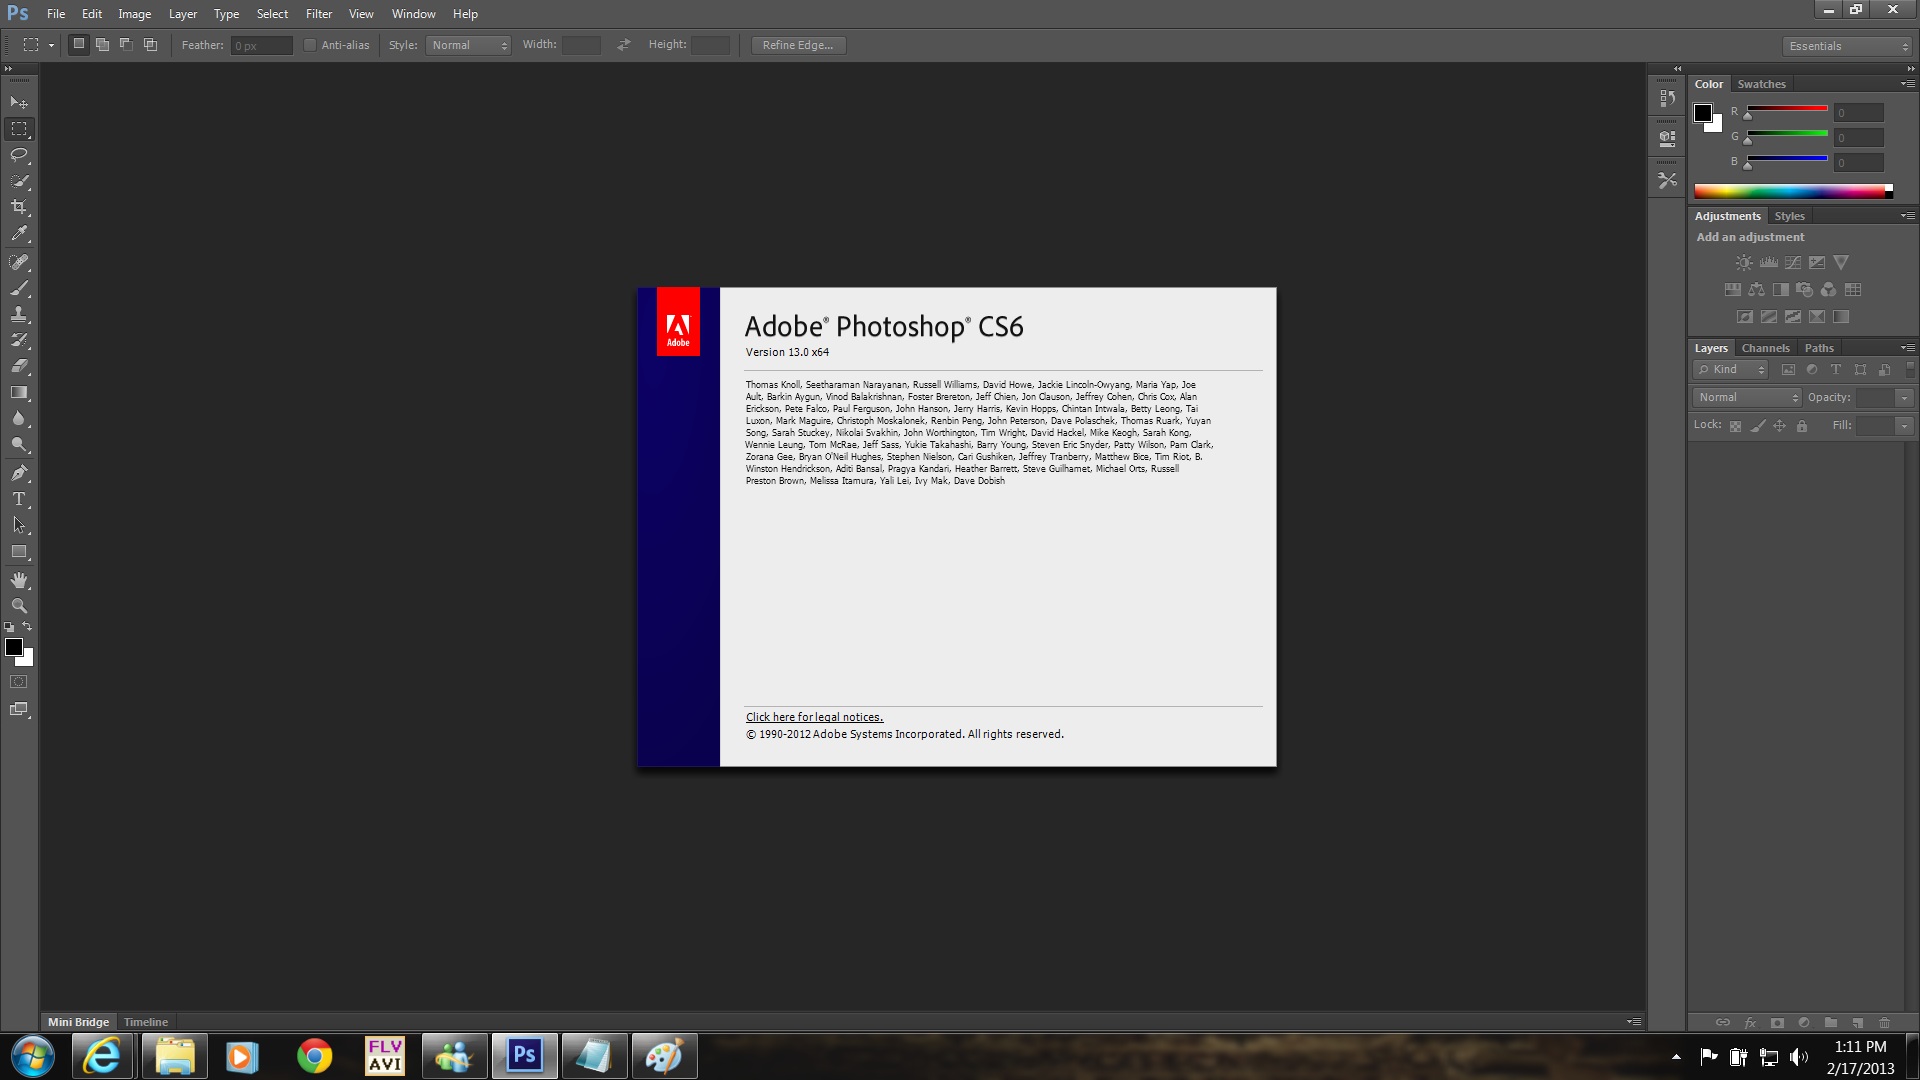Select the Eyedropper tool
This screenshot has width=1920, height=1080.
[20, 233]
